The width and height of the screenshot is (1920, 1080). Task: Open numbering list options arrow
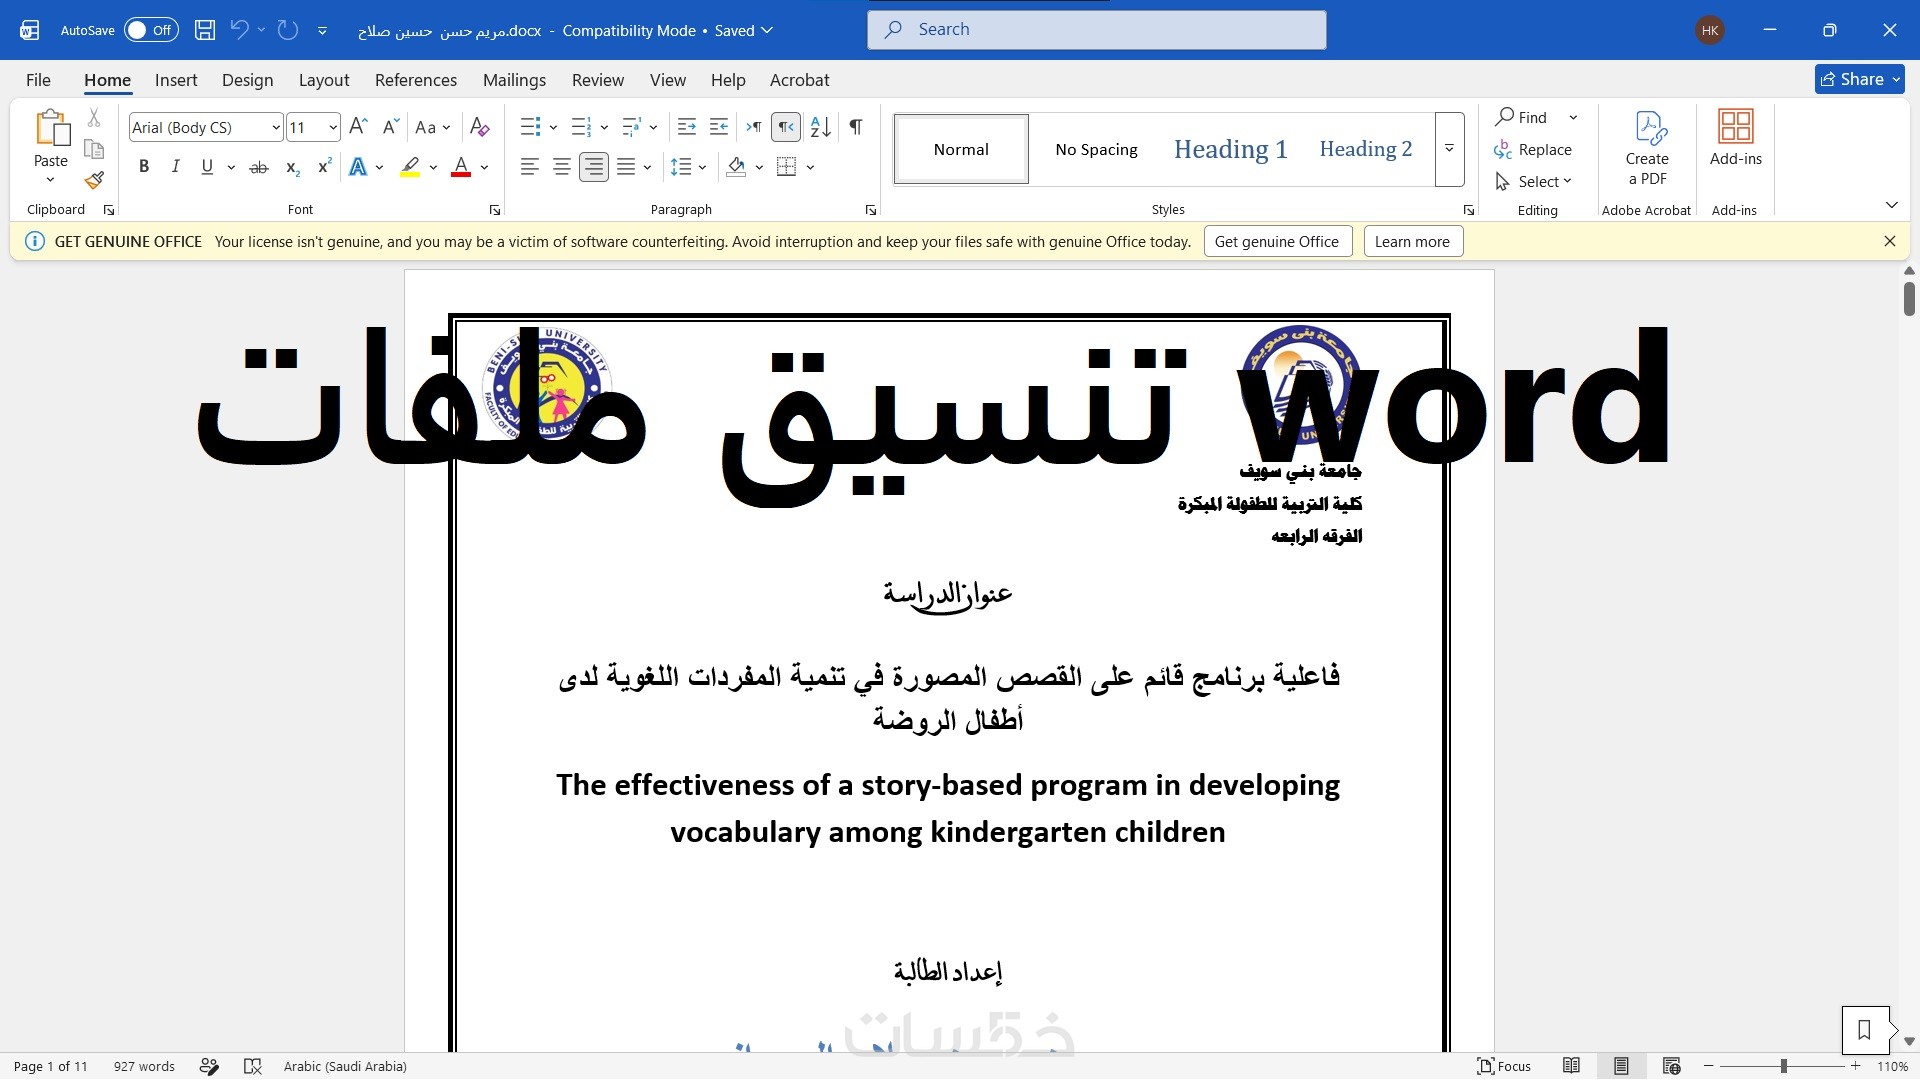pyautogui.click(x=604, y=127)
